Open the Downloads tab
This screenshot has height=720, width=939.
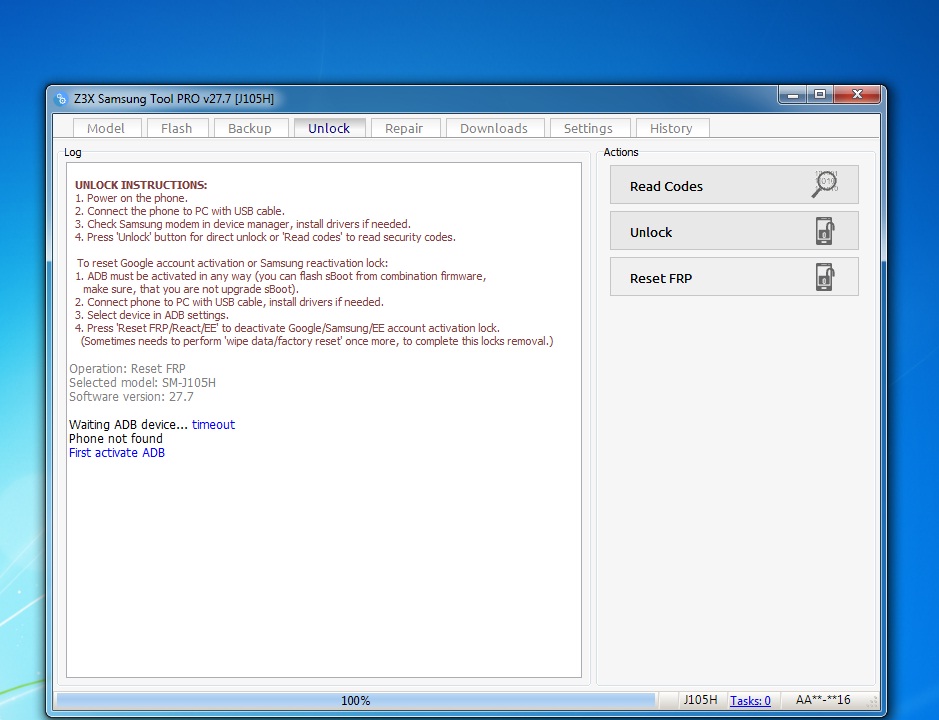pos(494,128)
